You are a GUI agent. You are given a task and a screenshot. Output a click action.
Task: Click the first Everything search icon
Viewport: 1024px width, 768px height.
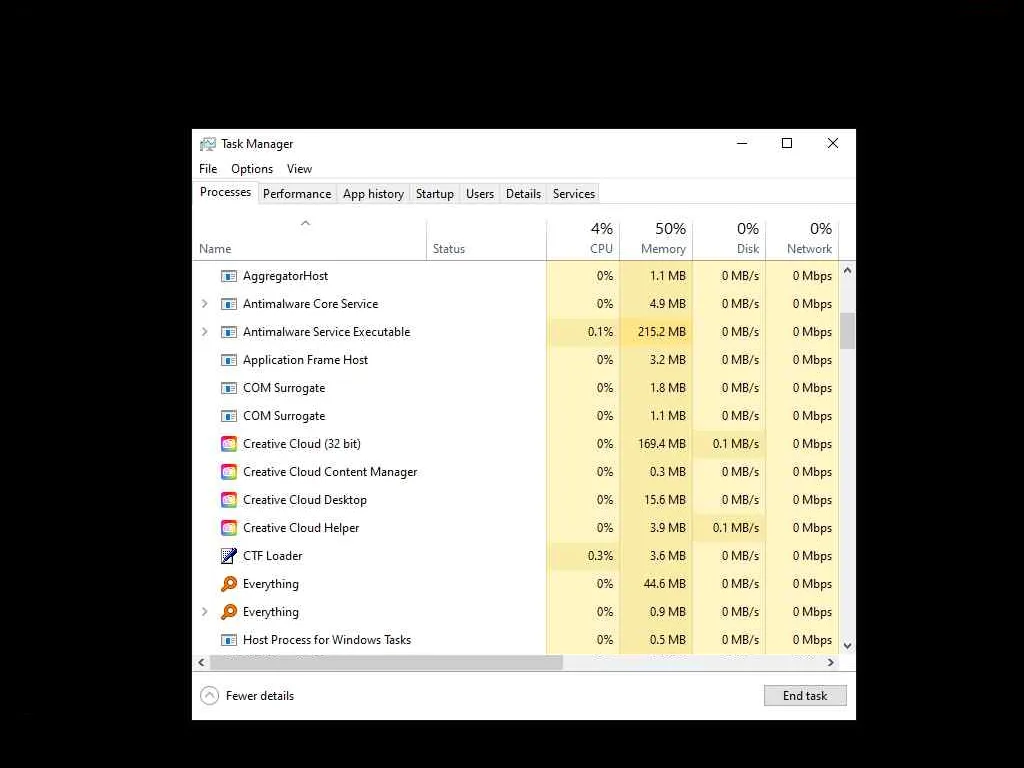point(229,584)
